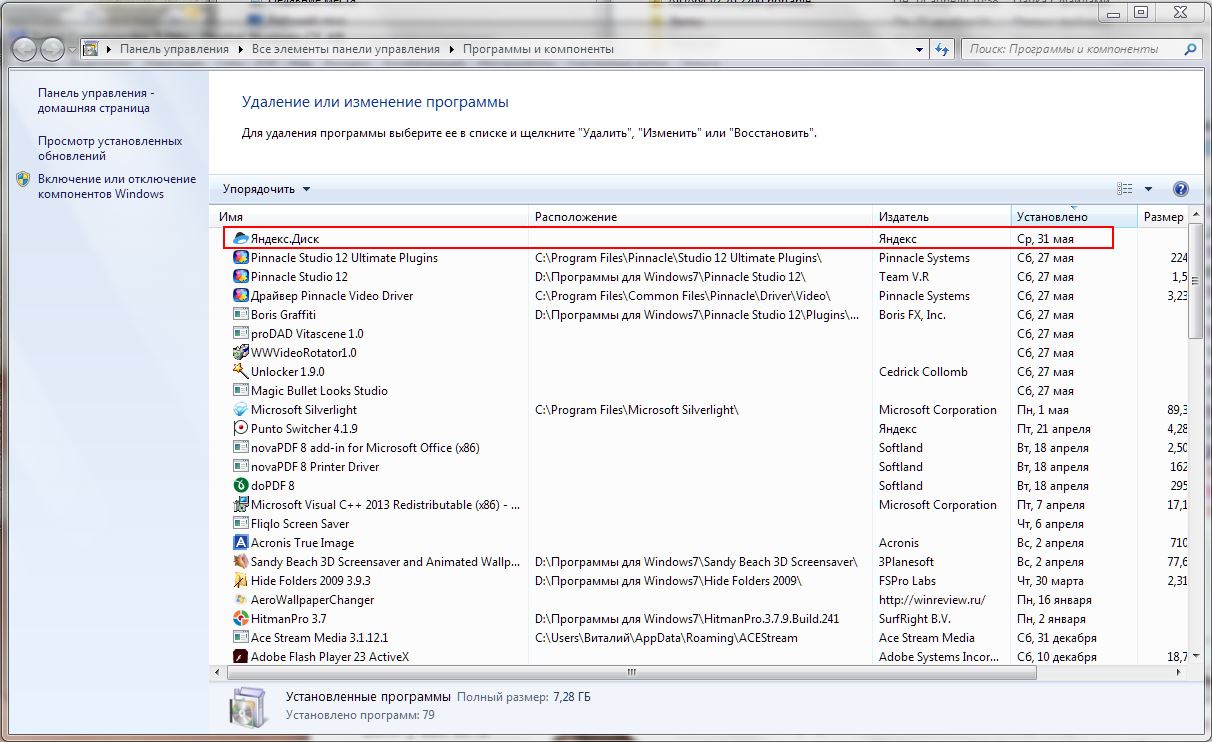
Task: Click the shield icon beside Windows components link
Action: tap(23, 179)
